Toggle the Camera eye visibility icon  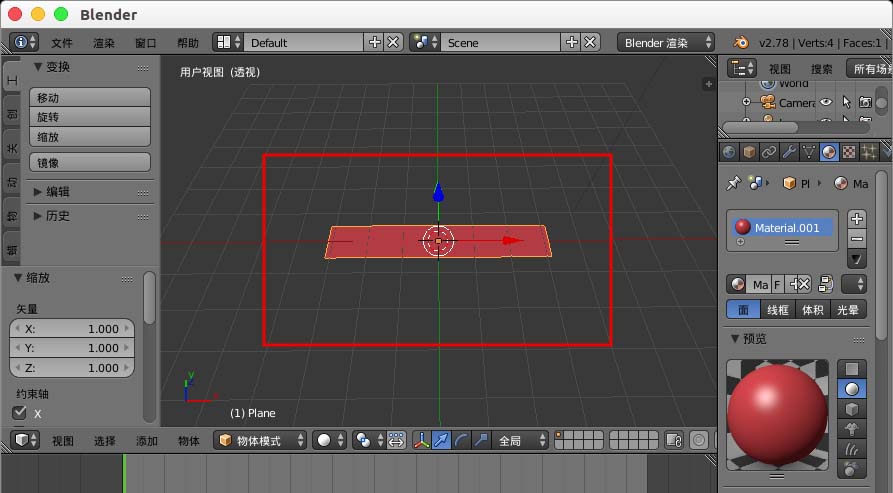(826, 102)
